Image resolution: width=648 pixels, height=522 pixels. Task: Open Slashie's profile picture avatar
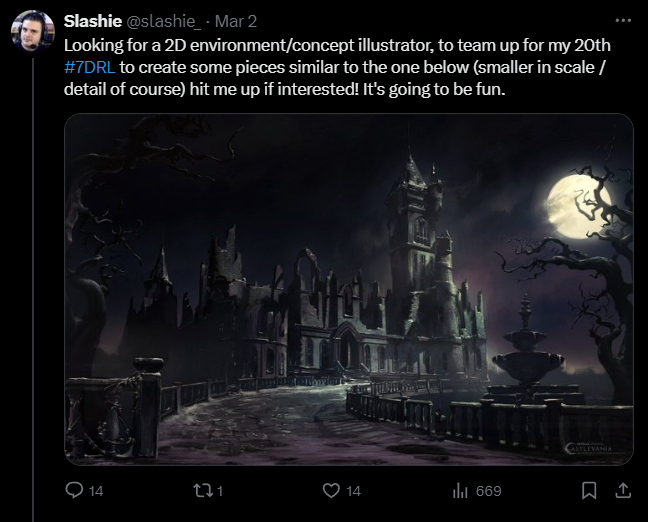click(x=32, y=34)
